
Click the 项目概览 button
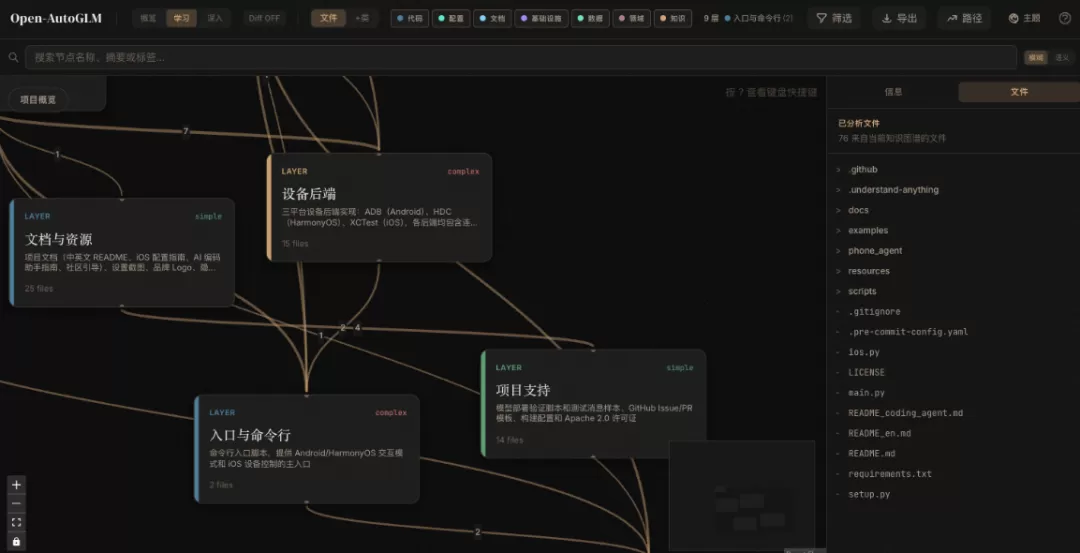(38, 100)
